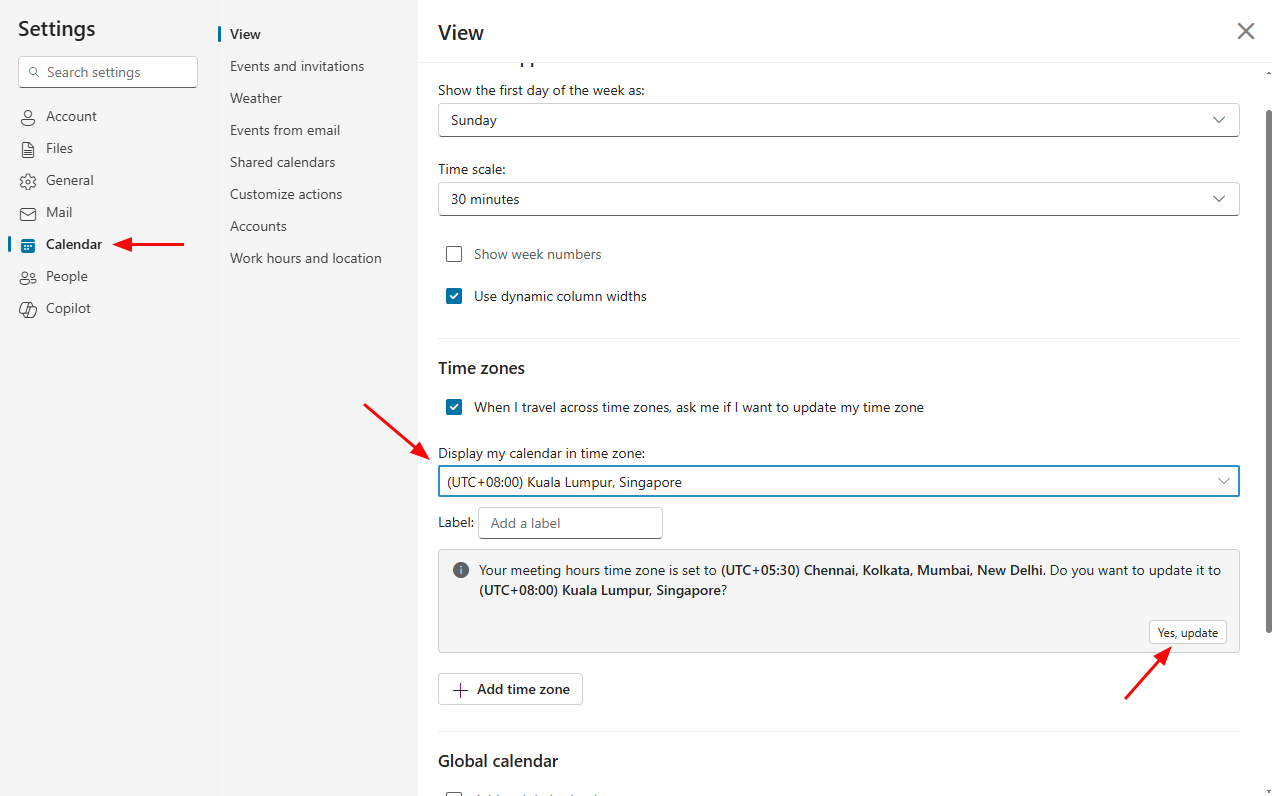This screenshot has height=796, width=1272.
Task: Open the first day of week dropdown
Action: (838, 120)
